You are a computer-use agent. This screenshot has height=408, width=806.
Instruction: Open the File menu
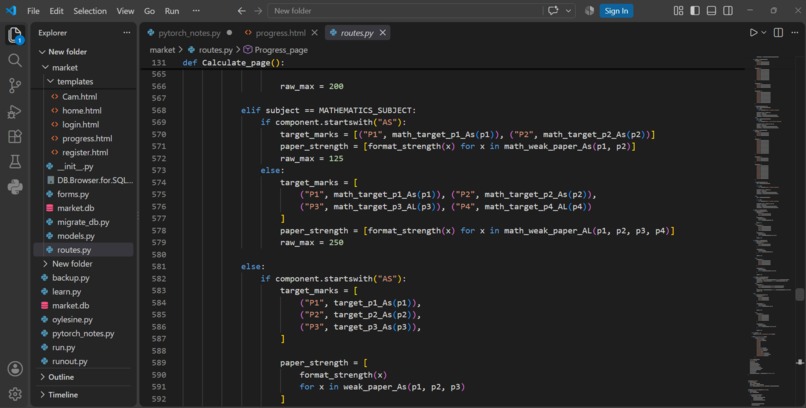[x=33, y=11]
